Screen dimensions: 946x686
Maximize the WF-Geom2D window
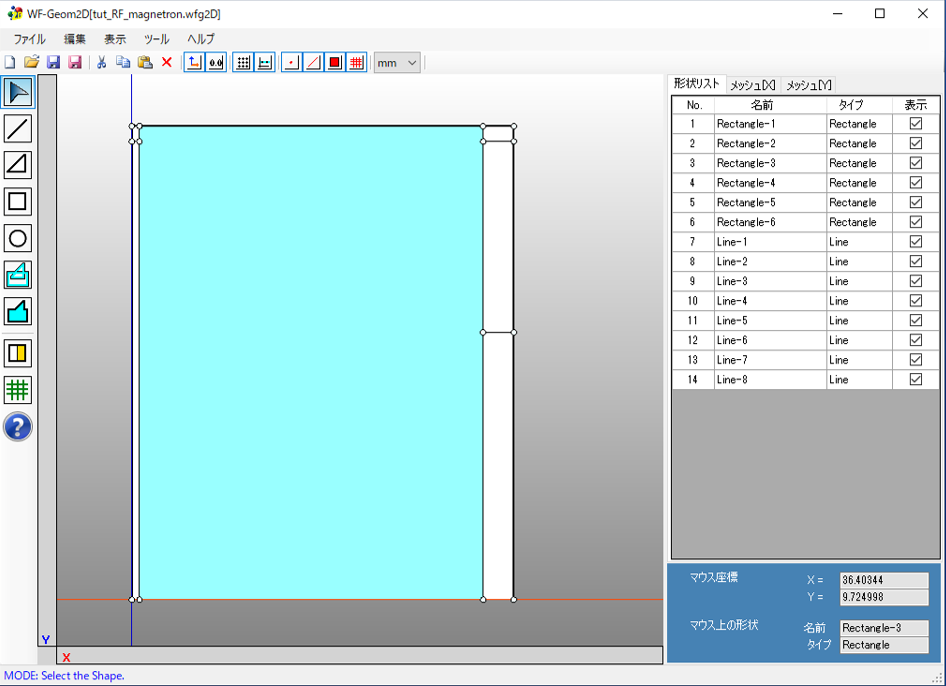tap(880, 13)
